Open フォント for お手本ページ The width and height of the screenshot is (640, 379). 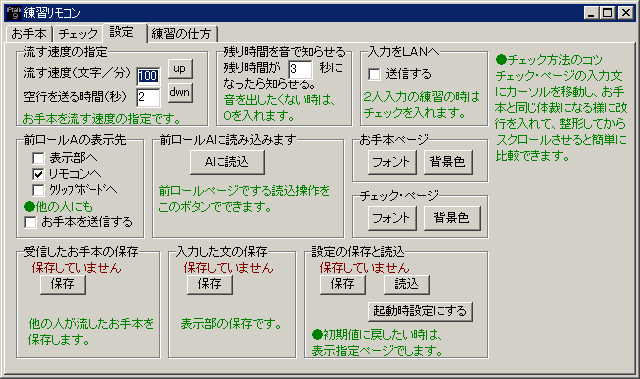(x=392, y=162)
